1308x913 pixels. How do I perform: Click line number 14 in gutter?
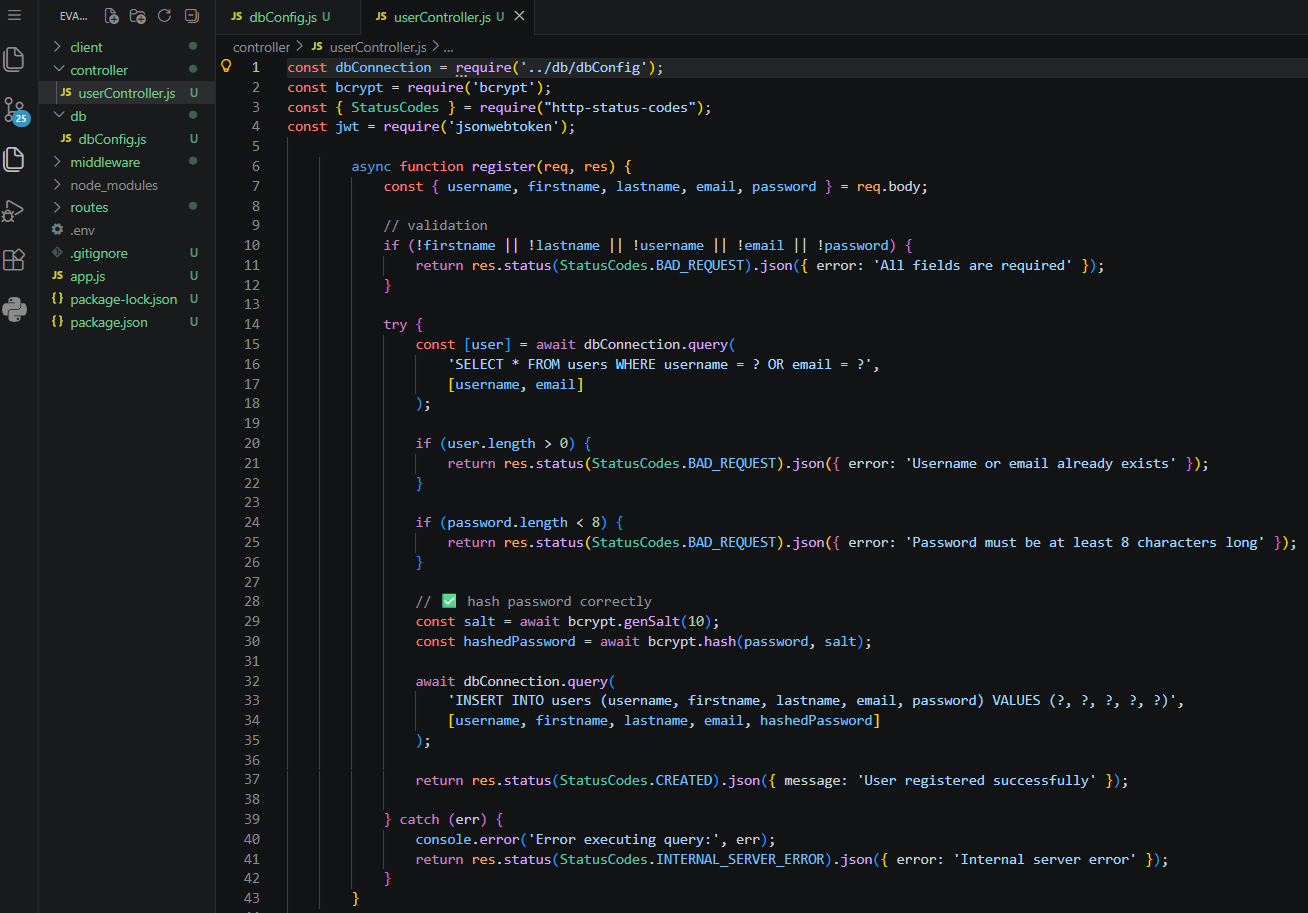pos(252,324)
